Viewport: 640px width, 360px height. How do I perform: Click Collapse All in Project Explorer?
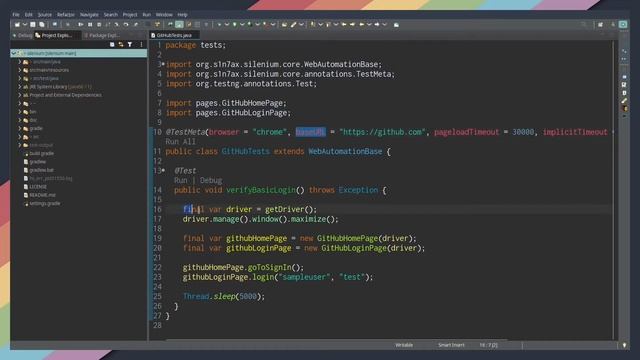(112, 44)
